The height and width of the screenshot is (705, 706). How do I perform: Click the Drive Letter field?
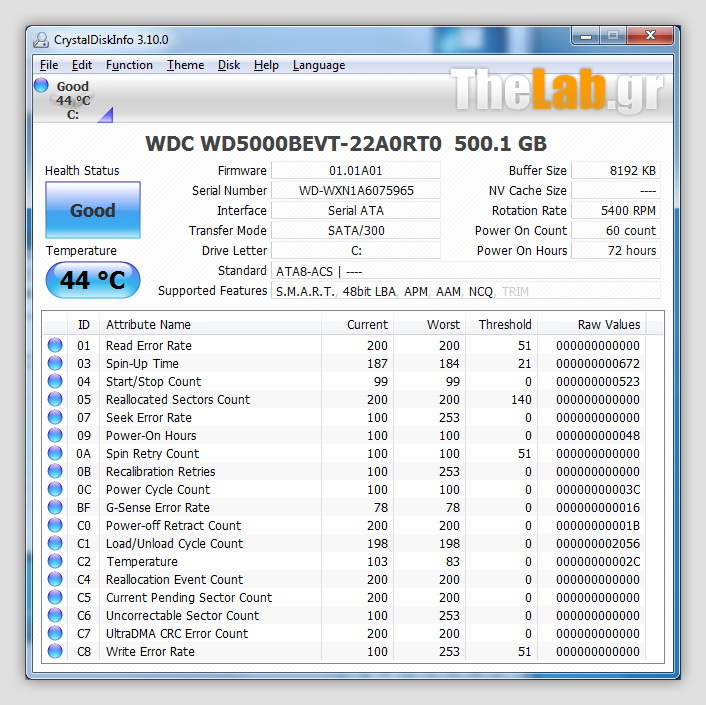tap(356, 250)
